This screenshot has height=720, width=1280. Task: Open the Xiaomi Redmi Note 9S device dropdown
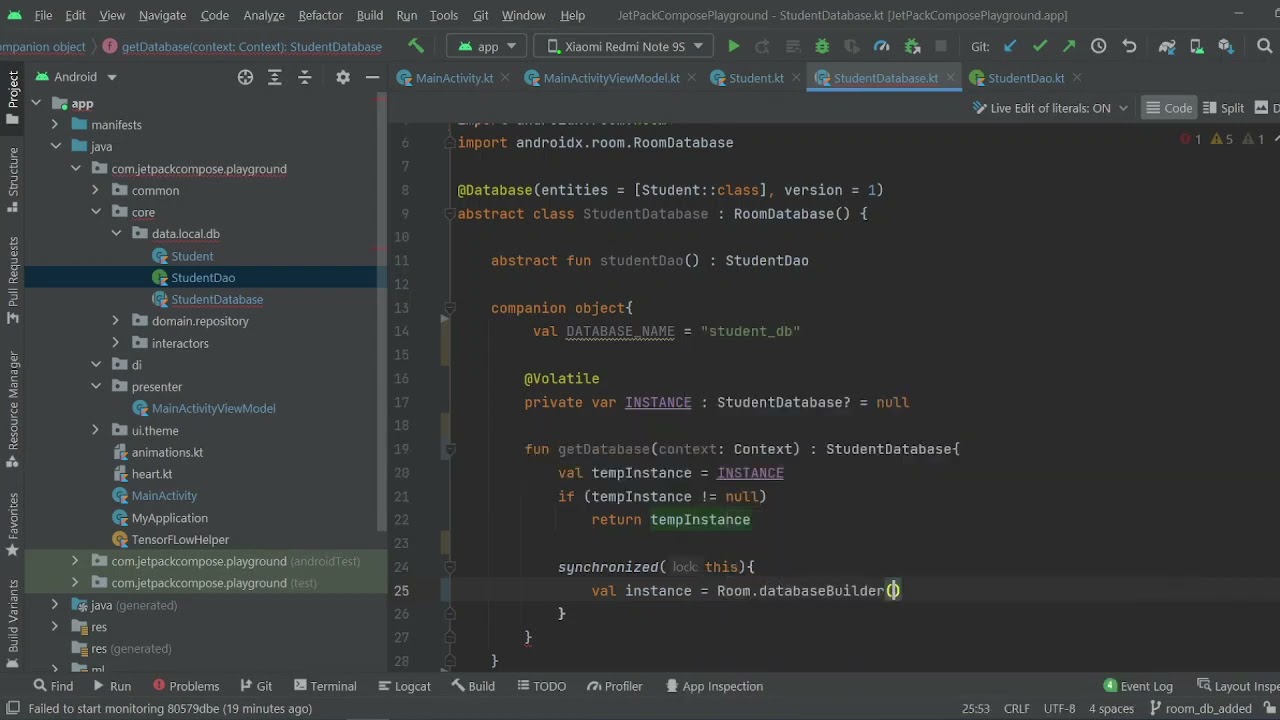click(x=625, y=47)
